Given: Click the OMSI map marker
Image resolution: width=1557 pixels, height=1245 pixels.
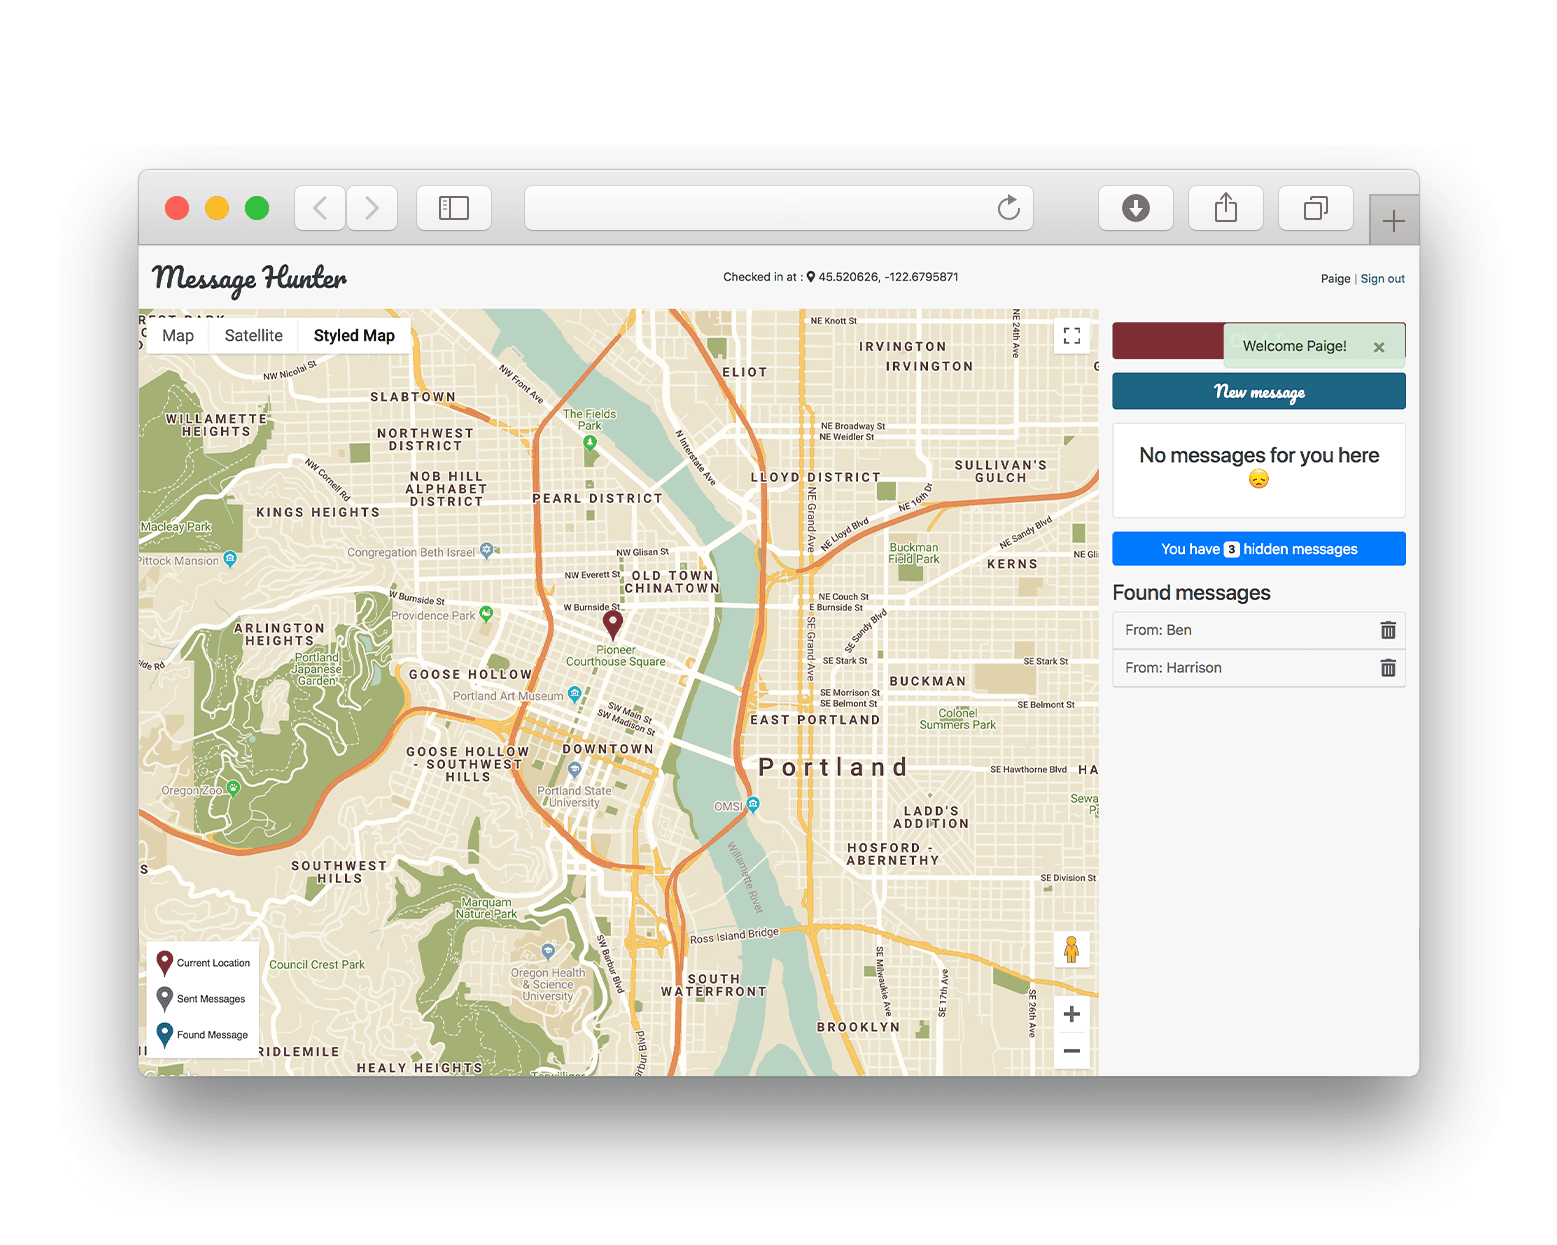Looking at the screenshot, I should pos(753,804).
